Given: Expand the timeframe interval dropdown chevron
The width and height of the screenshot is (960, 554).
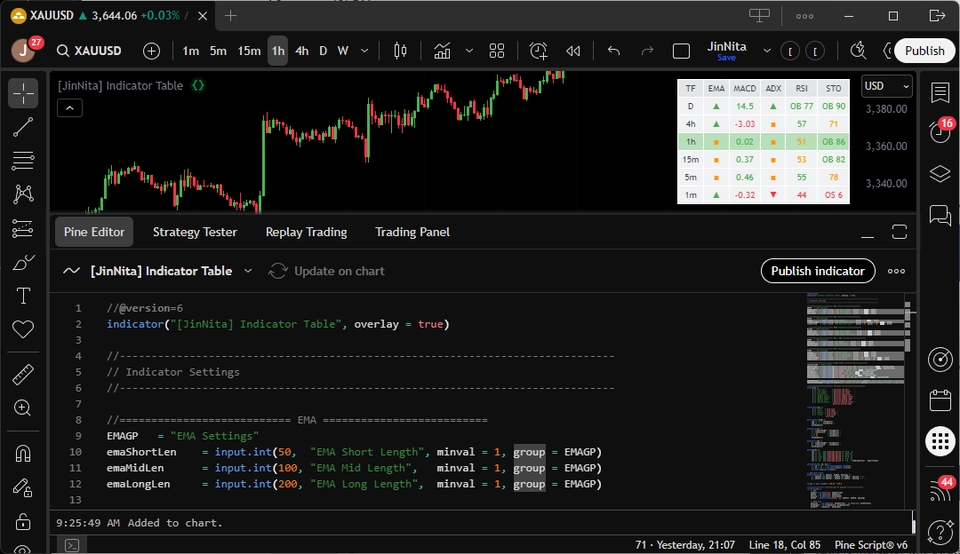Looking at the screenshot, I should point(365,51).
